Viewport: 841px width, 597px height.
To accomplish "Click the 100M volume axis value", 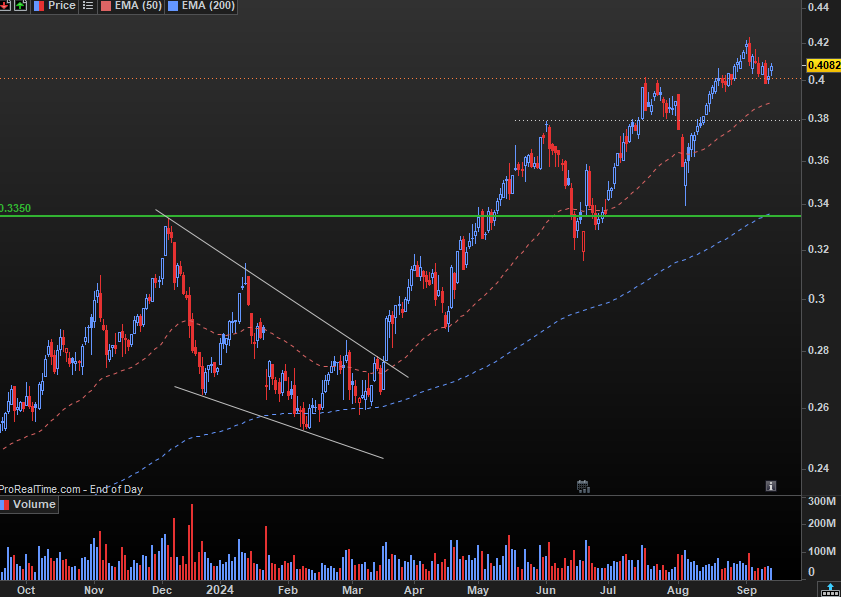I will (822, 551).
